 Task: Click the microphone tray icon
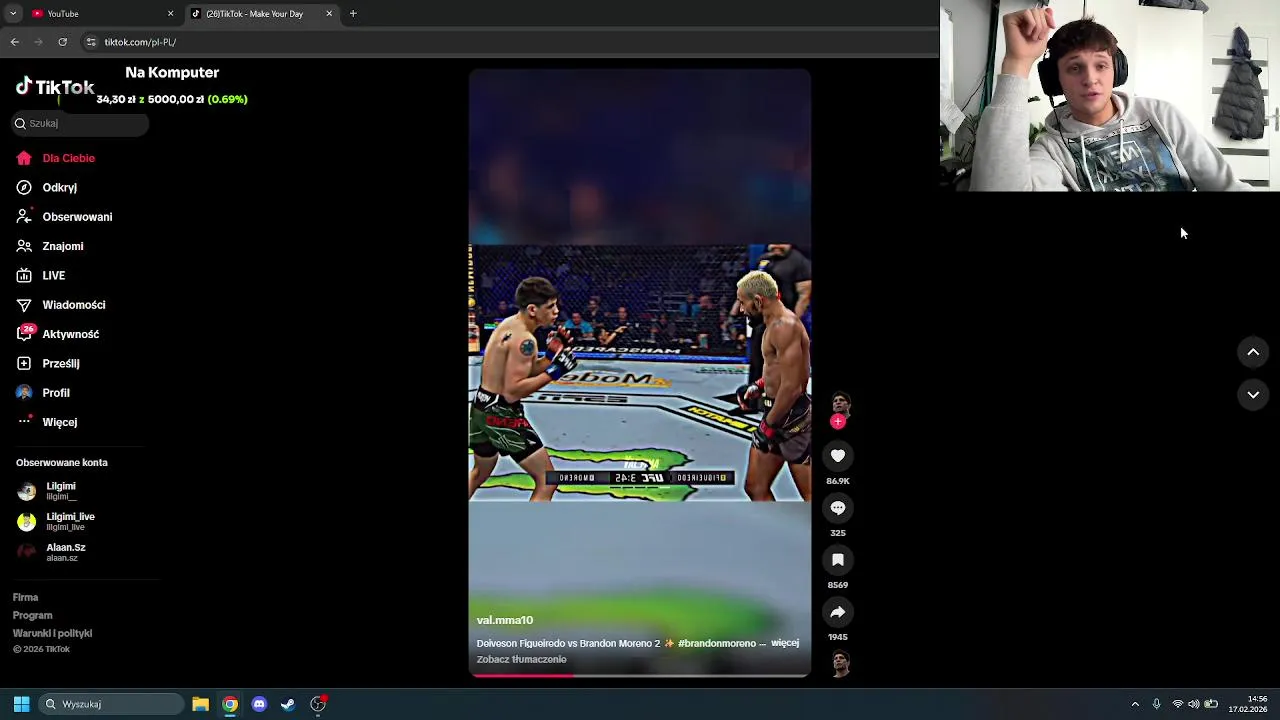(x=1156, y=704)
